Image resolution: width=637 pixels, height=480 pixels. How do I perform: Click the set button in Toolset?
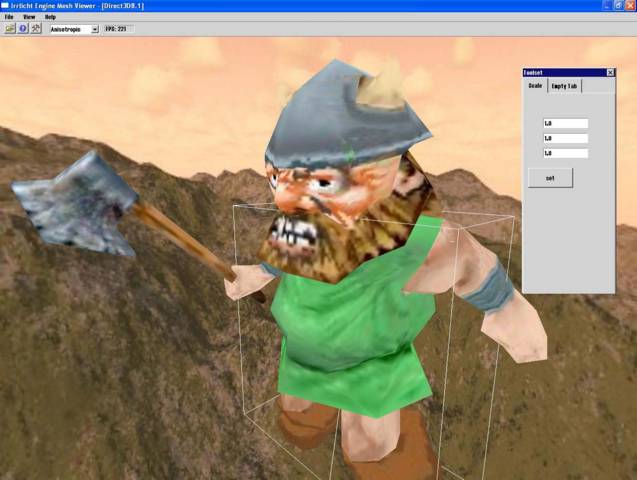[x=550, y=178]
